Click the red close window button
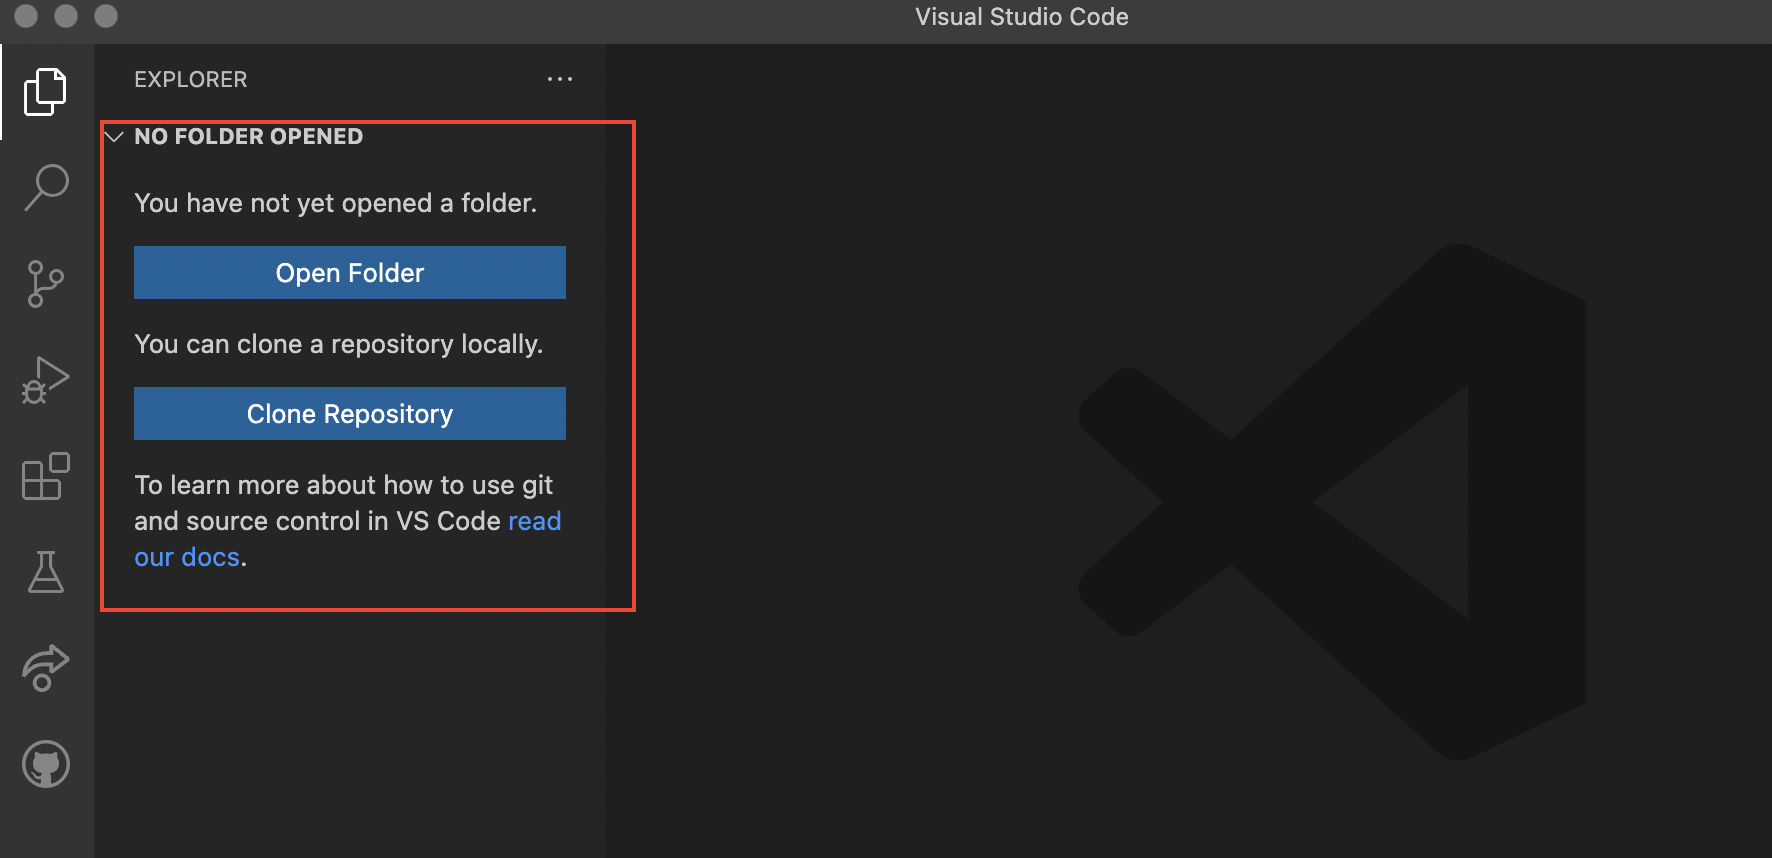 pyautogui.click(x=26, y=16)
